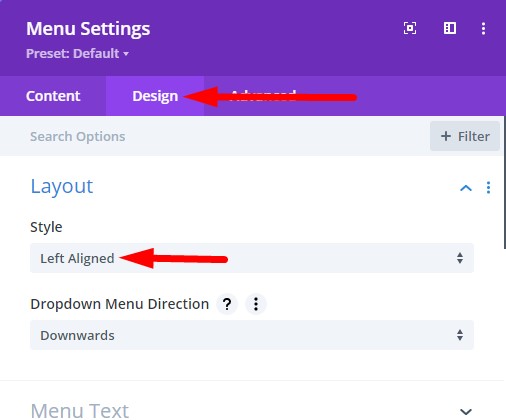Open the Menu Settings more options icon

[483, 28]
